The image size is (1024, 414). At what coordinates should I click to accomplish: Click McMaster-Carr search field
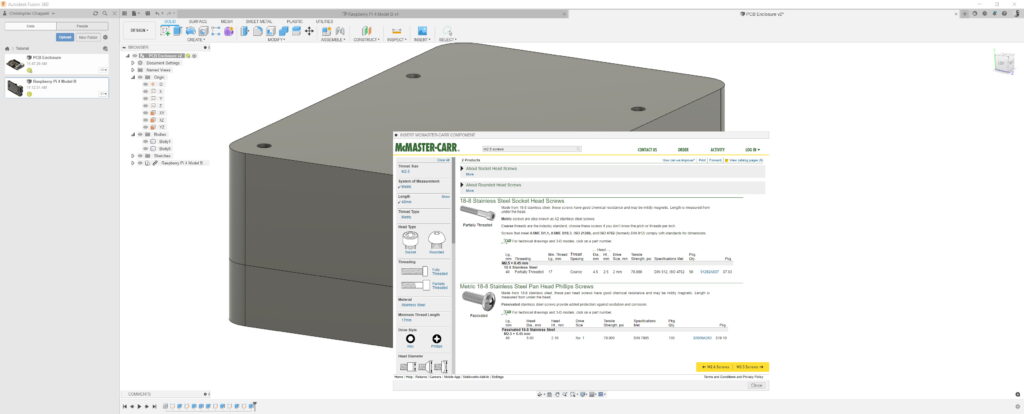pyautogui.click(x=531, y=149)
